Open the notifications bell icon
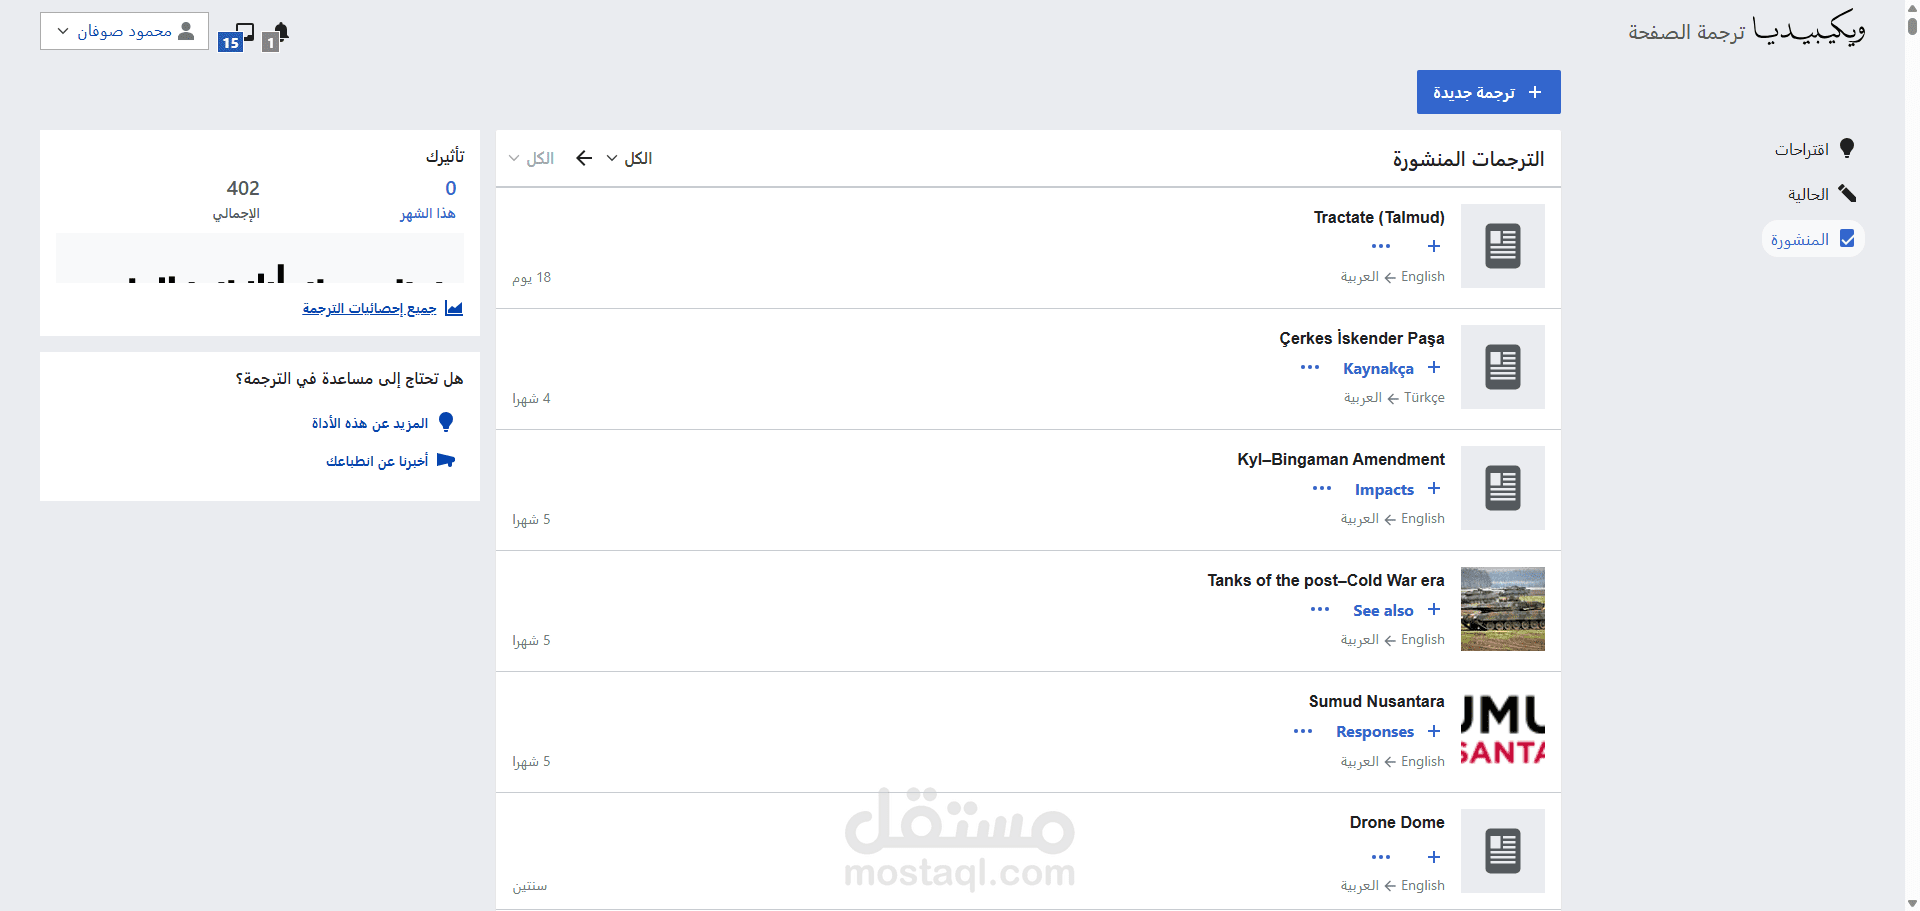The image size is (1920, 911). point(275,35)
